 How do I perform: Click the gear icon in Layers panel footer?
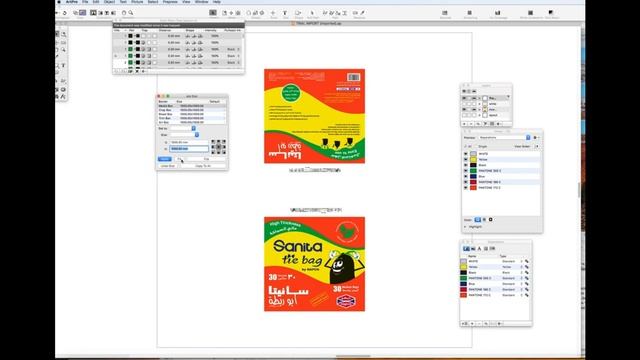tap(499, 123)
